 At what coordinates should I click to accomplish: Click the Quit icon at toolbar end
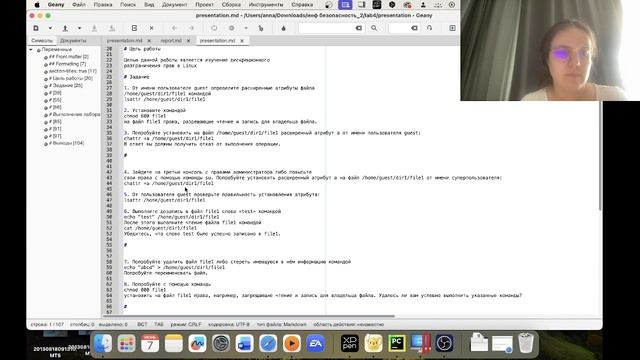click(x=452, y=28)
